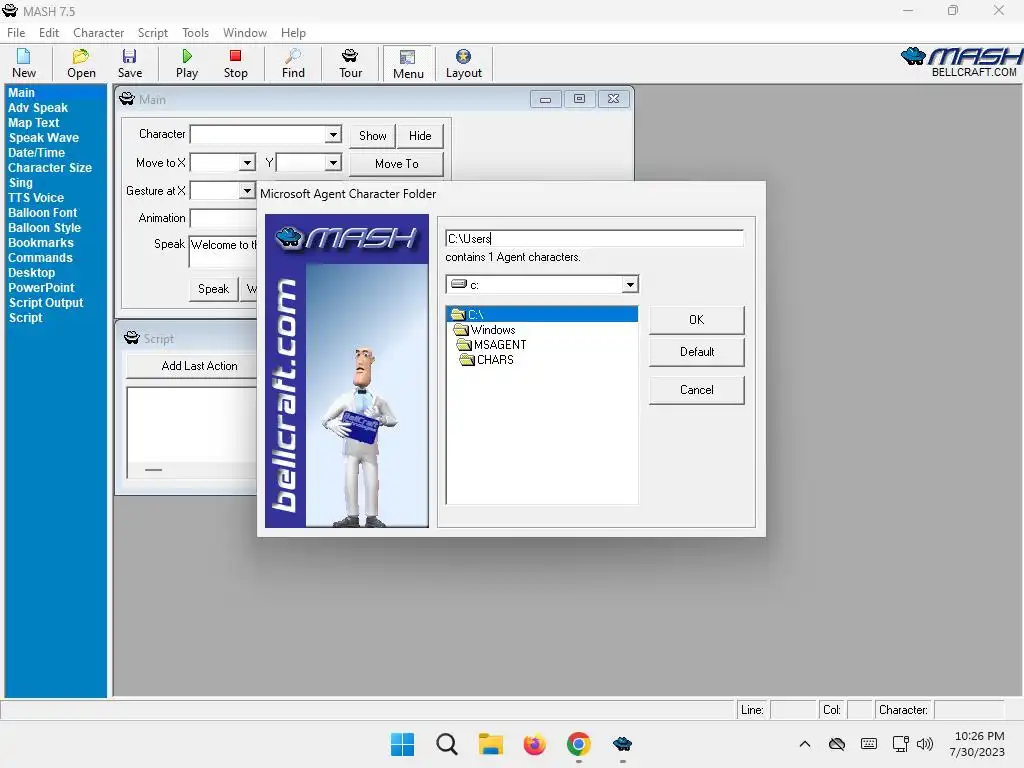Select Speak Wave in the sidebar
1024x768 pixels.
(x=44, y=138)
